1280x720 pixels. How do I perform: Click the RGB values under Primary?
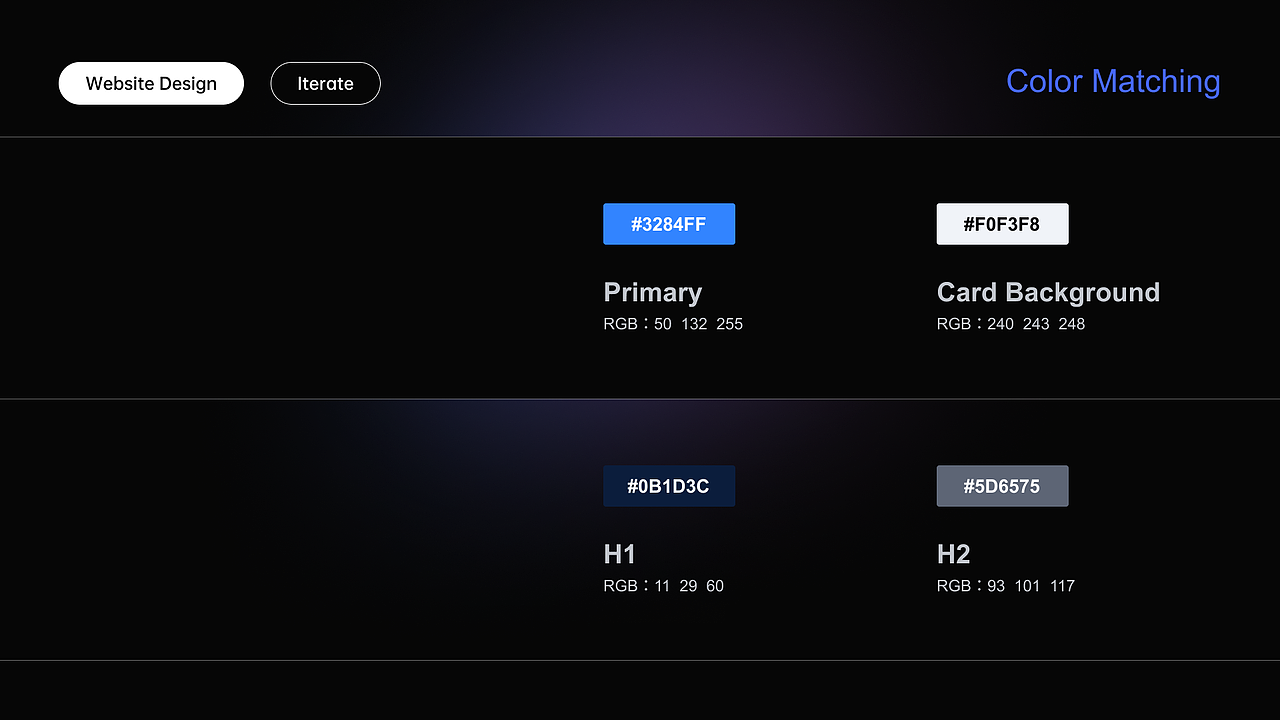click(672, 323)
